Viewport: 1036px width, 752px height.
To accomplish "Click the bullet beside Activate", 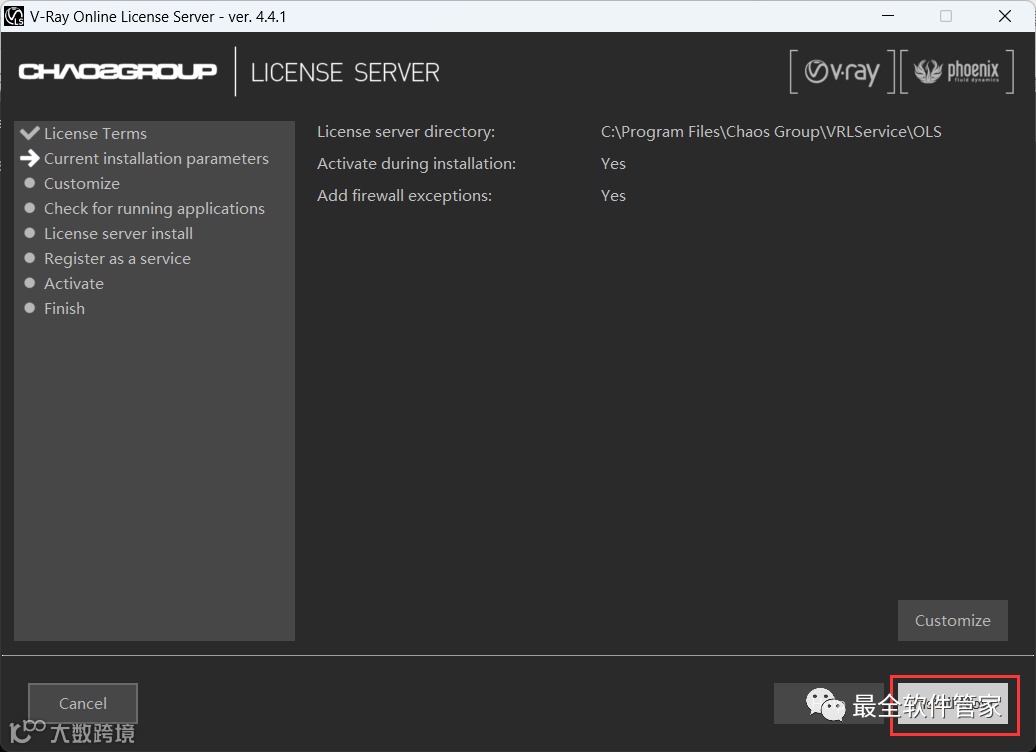I will [30, 283].
